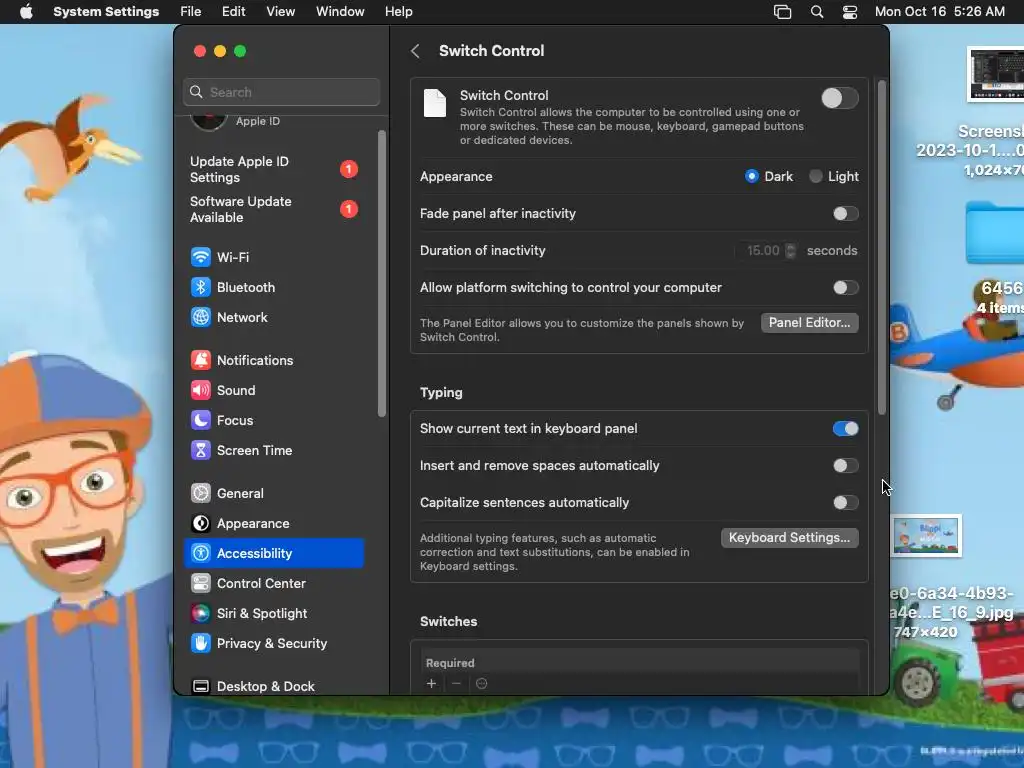Select the Siri & Spotlight icon
The image size is (1024, 768).
pyautogui.click(x=200, y=614)
